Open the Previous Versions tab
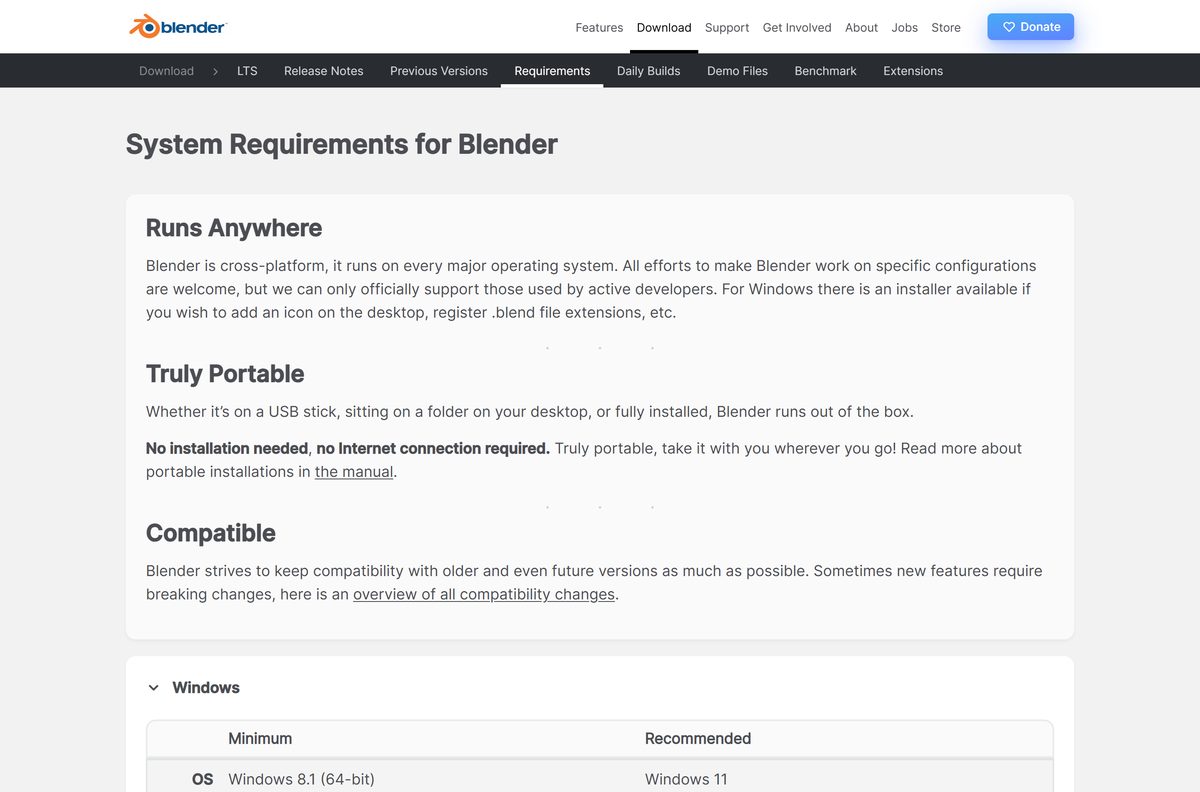The width and height of the screenshot is (1200, 792). (x=439, y=71)
